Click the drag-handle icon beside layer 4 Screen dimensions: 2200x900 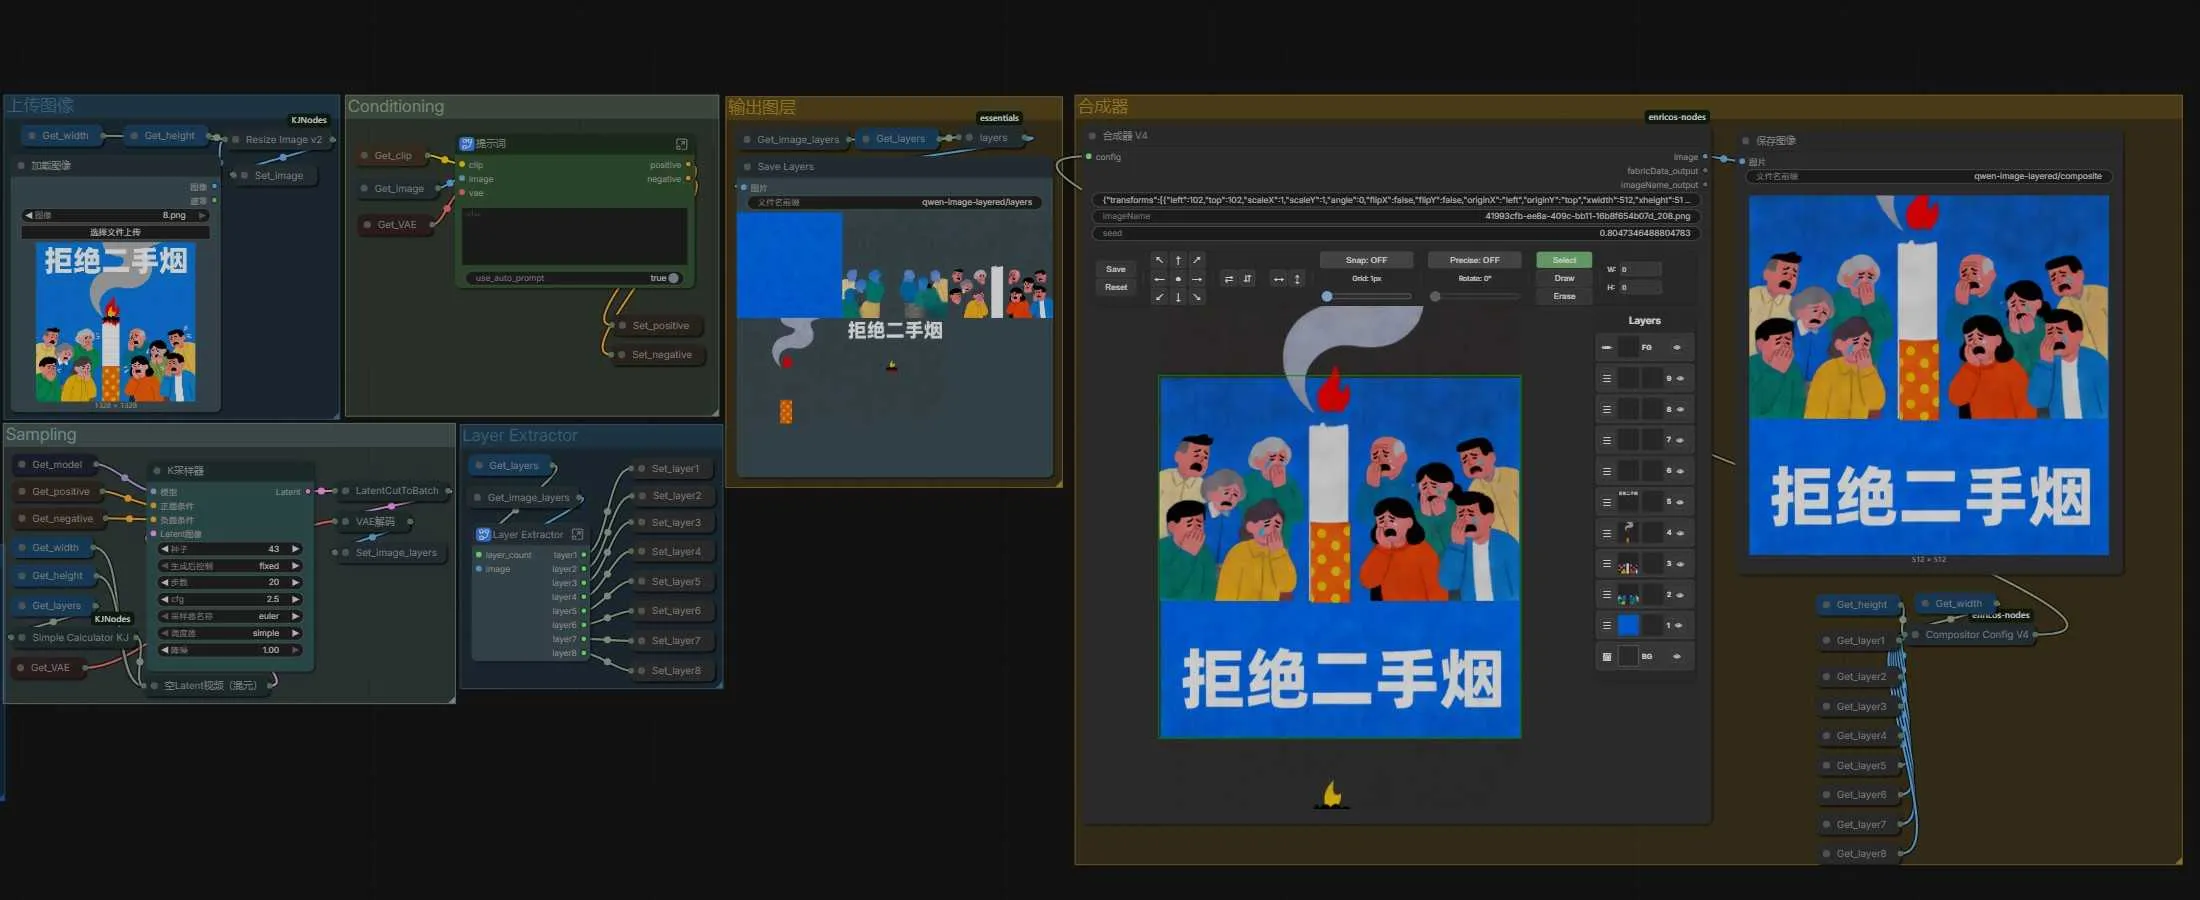1606,532
